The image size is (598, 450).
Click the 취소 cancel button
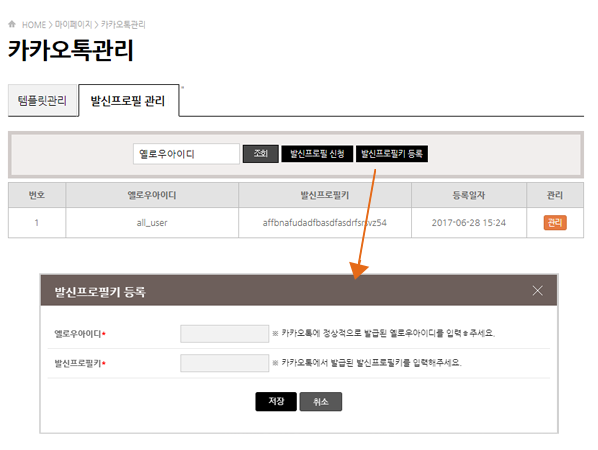320,402
